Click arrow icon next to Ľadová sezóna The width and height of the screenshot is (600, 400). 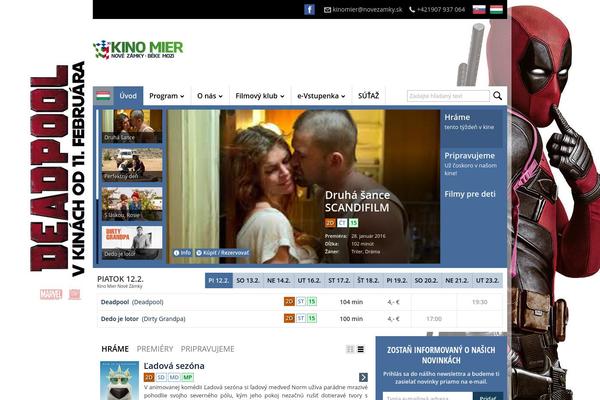tap(363, 377)
